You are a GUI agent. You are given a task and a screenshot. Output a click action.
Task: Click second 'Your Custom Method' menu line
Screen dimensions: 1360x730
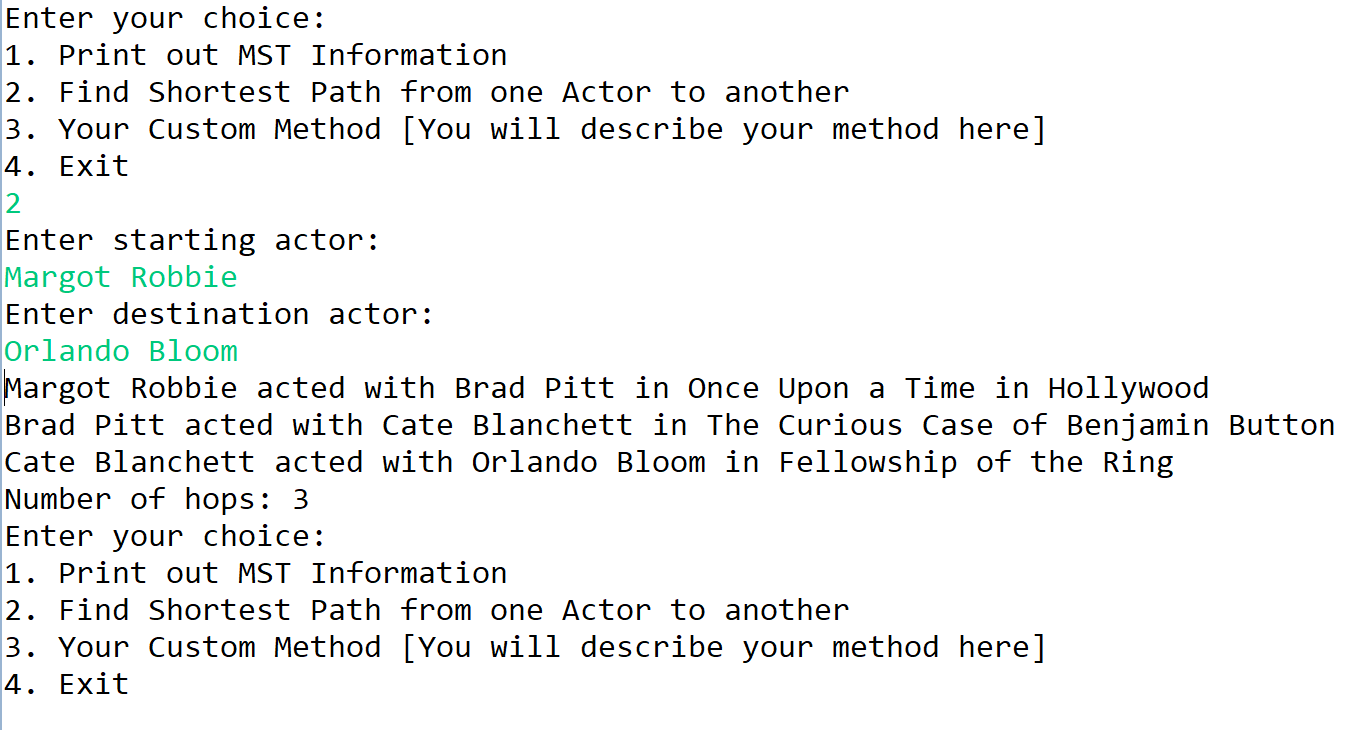click(525, 647)
